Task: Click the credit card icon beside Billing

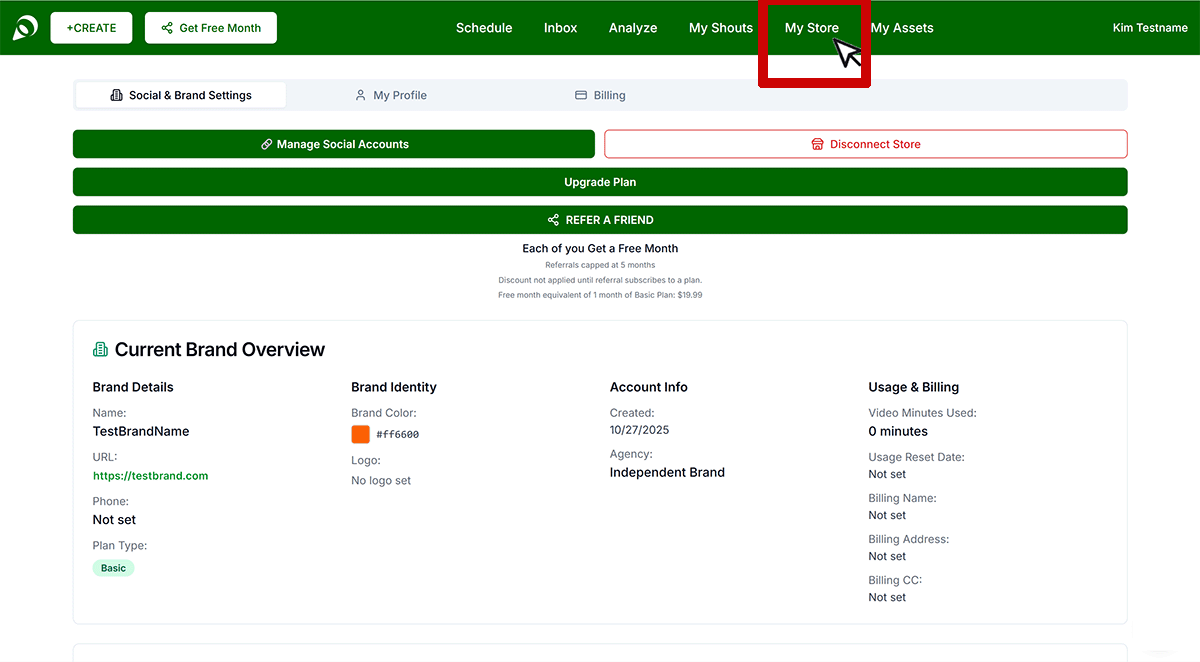Action: (581, 95)
